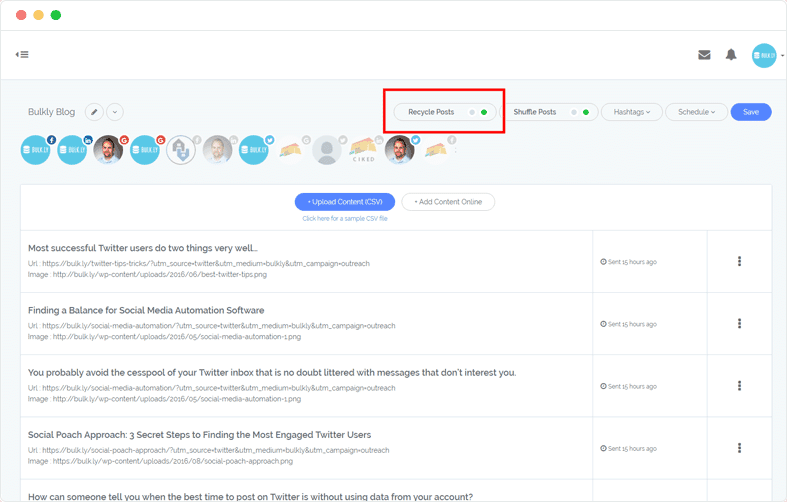Expand the Schedule dropdown
Viewport: 787px width, 502px height.
[696, 112]
